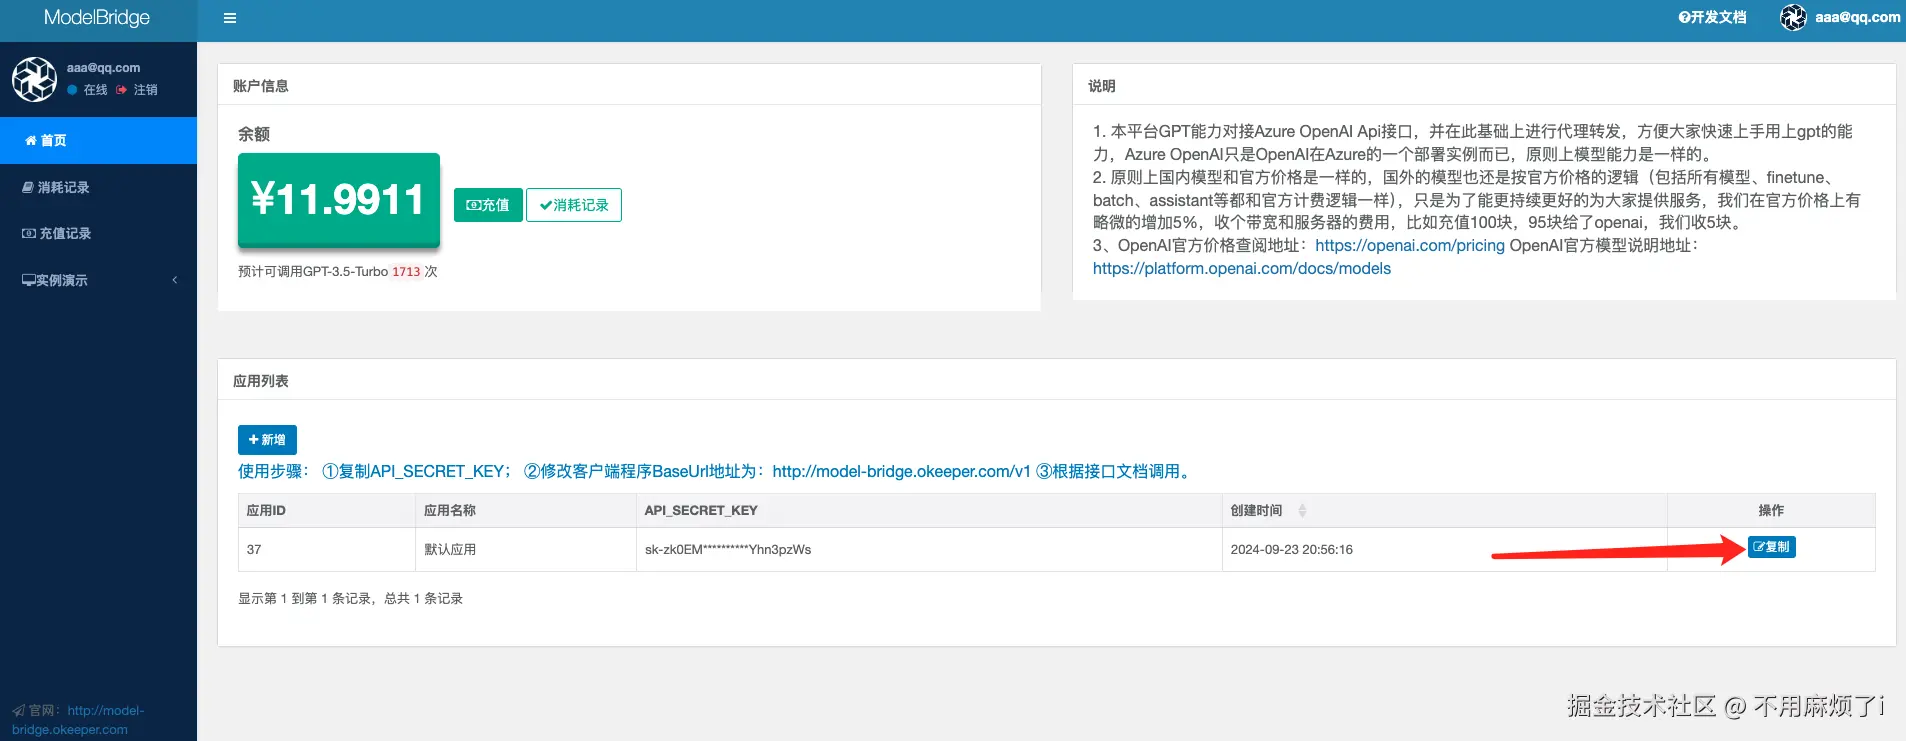Open the 开发文档 developer docs link

coord(1712,17)
